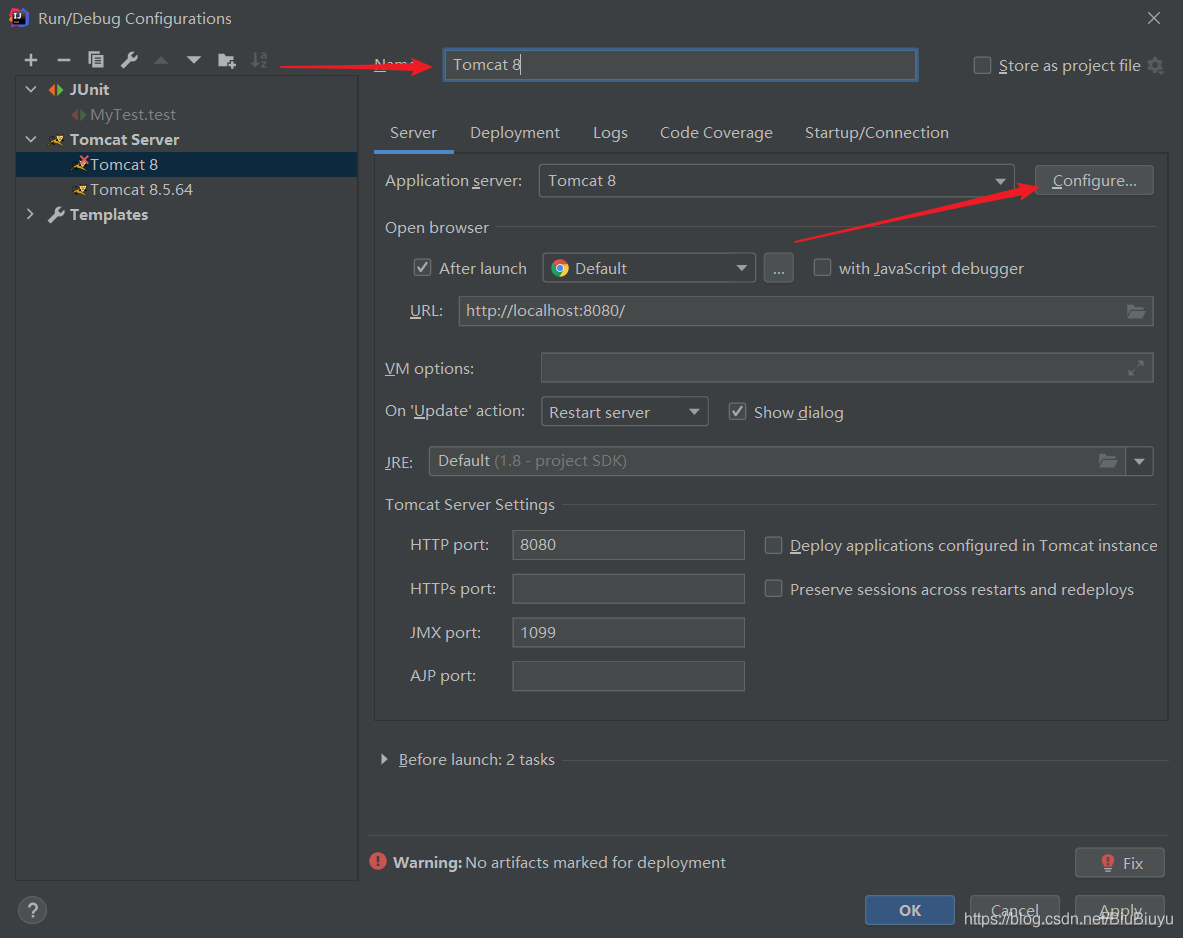The height and width of the screenshot is (938, 1183).
Task: Click the Configure... button
Action: click(1094, 180)
